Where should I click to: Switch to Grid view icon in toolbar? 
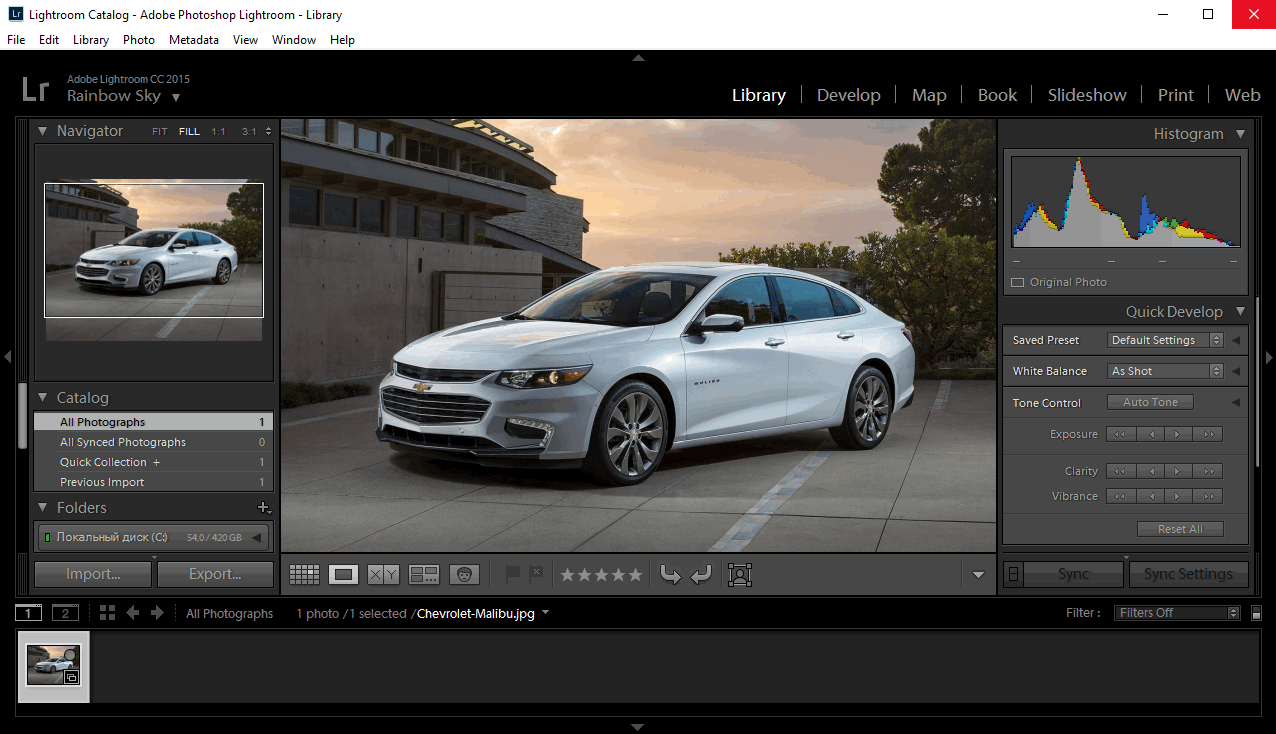304,574
